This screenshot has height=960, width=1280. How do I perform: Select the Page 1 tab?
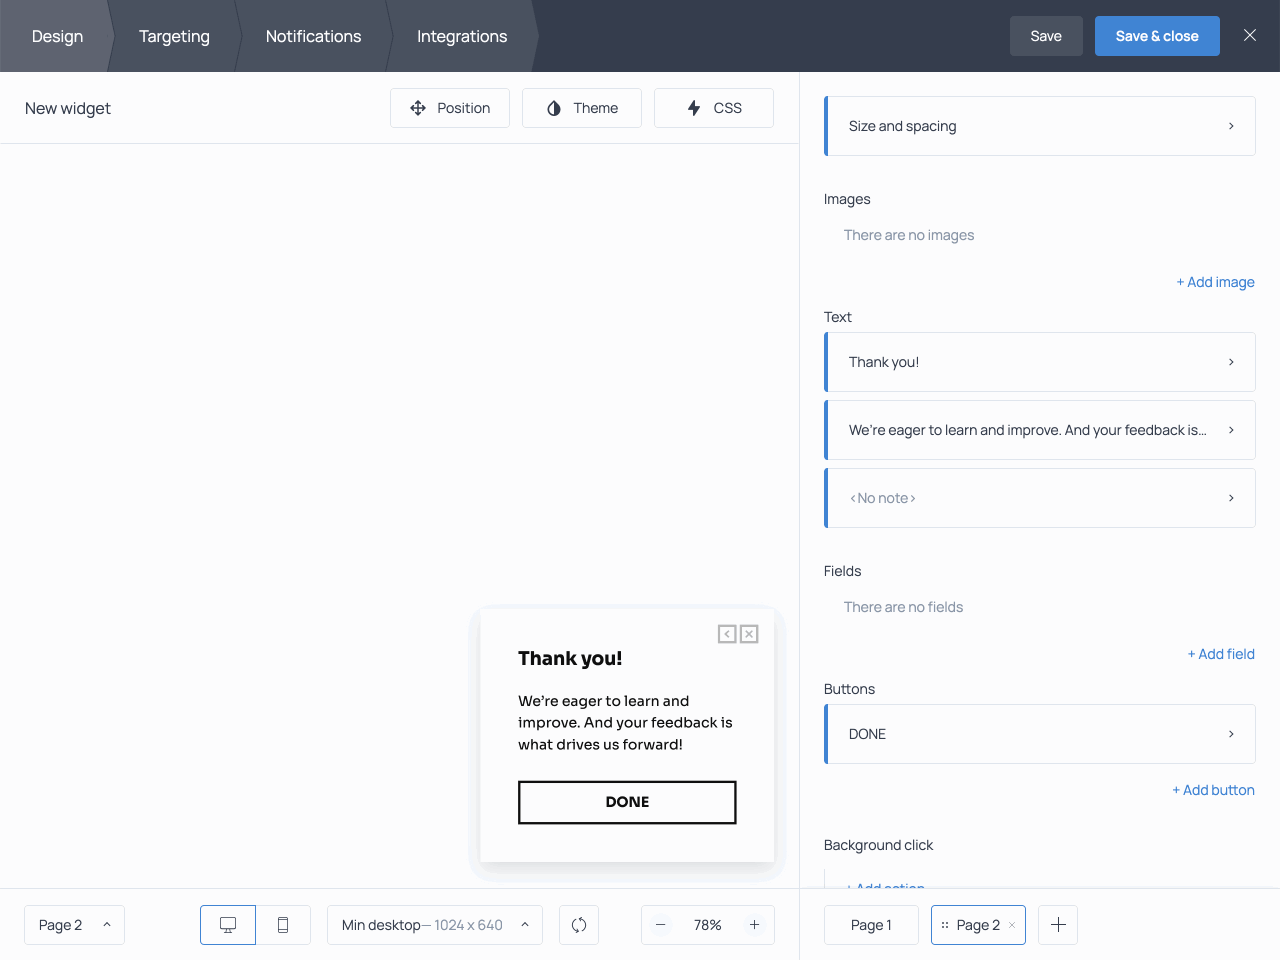pos(871,925)
